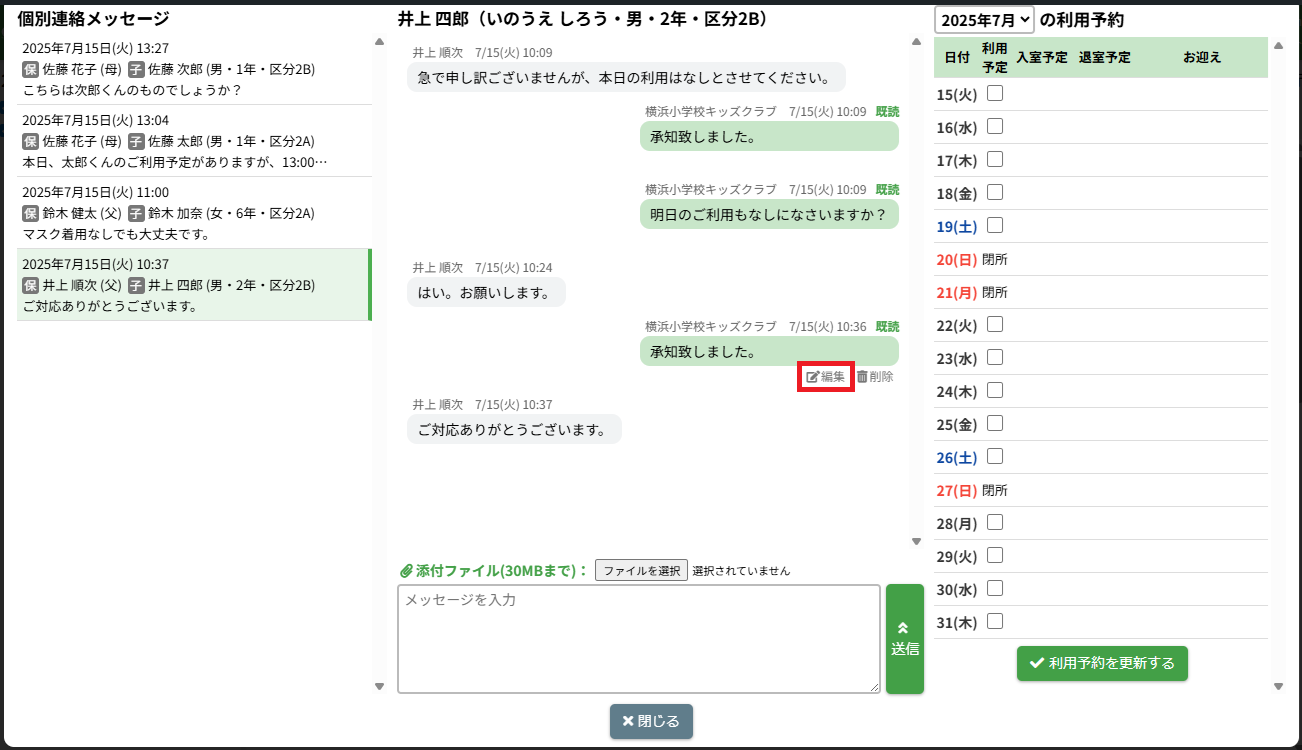Open the 2025年7月 month dropdown
This screenshot has height=750, width=1302.
tap(984, 19)
